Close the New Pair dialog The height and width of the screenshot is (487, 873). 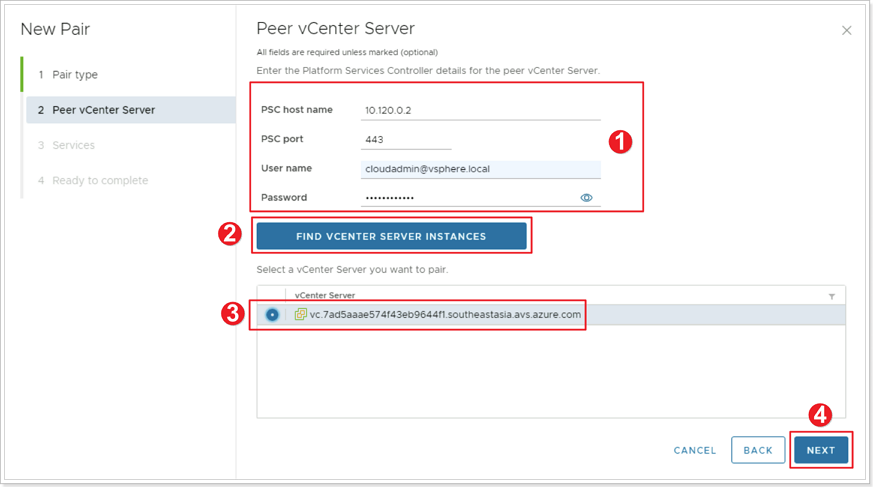tap(846, 31)
